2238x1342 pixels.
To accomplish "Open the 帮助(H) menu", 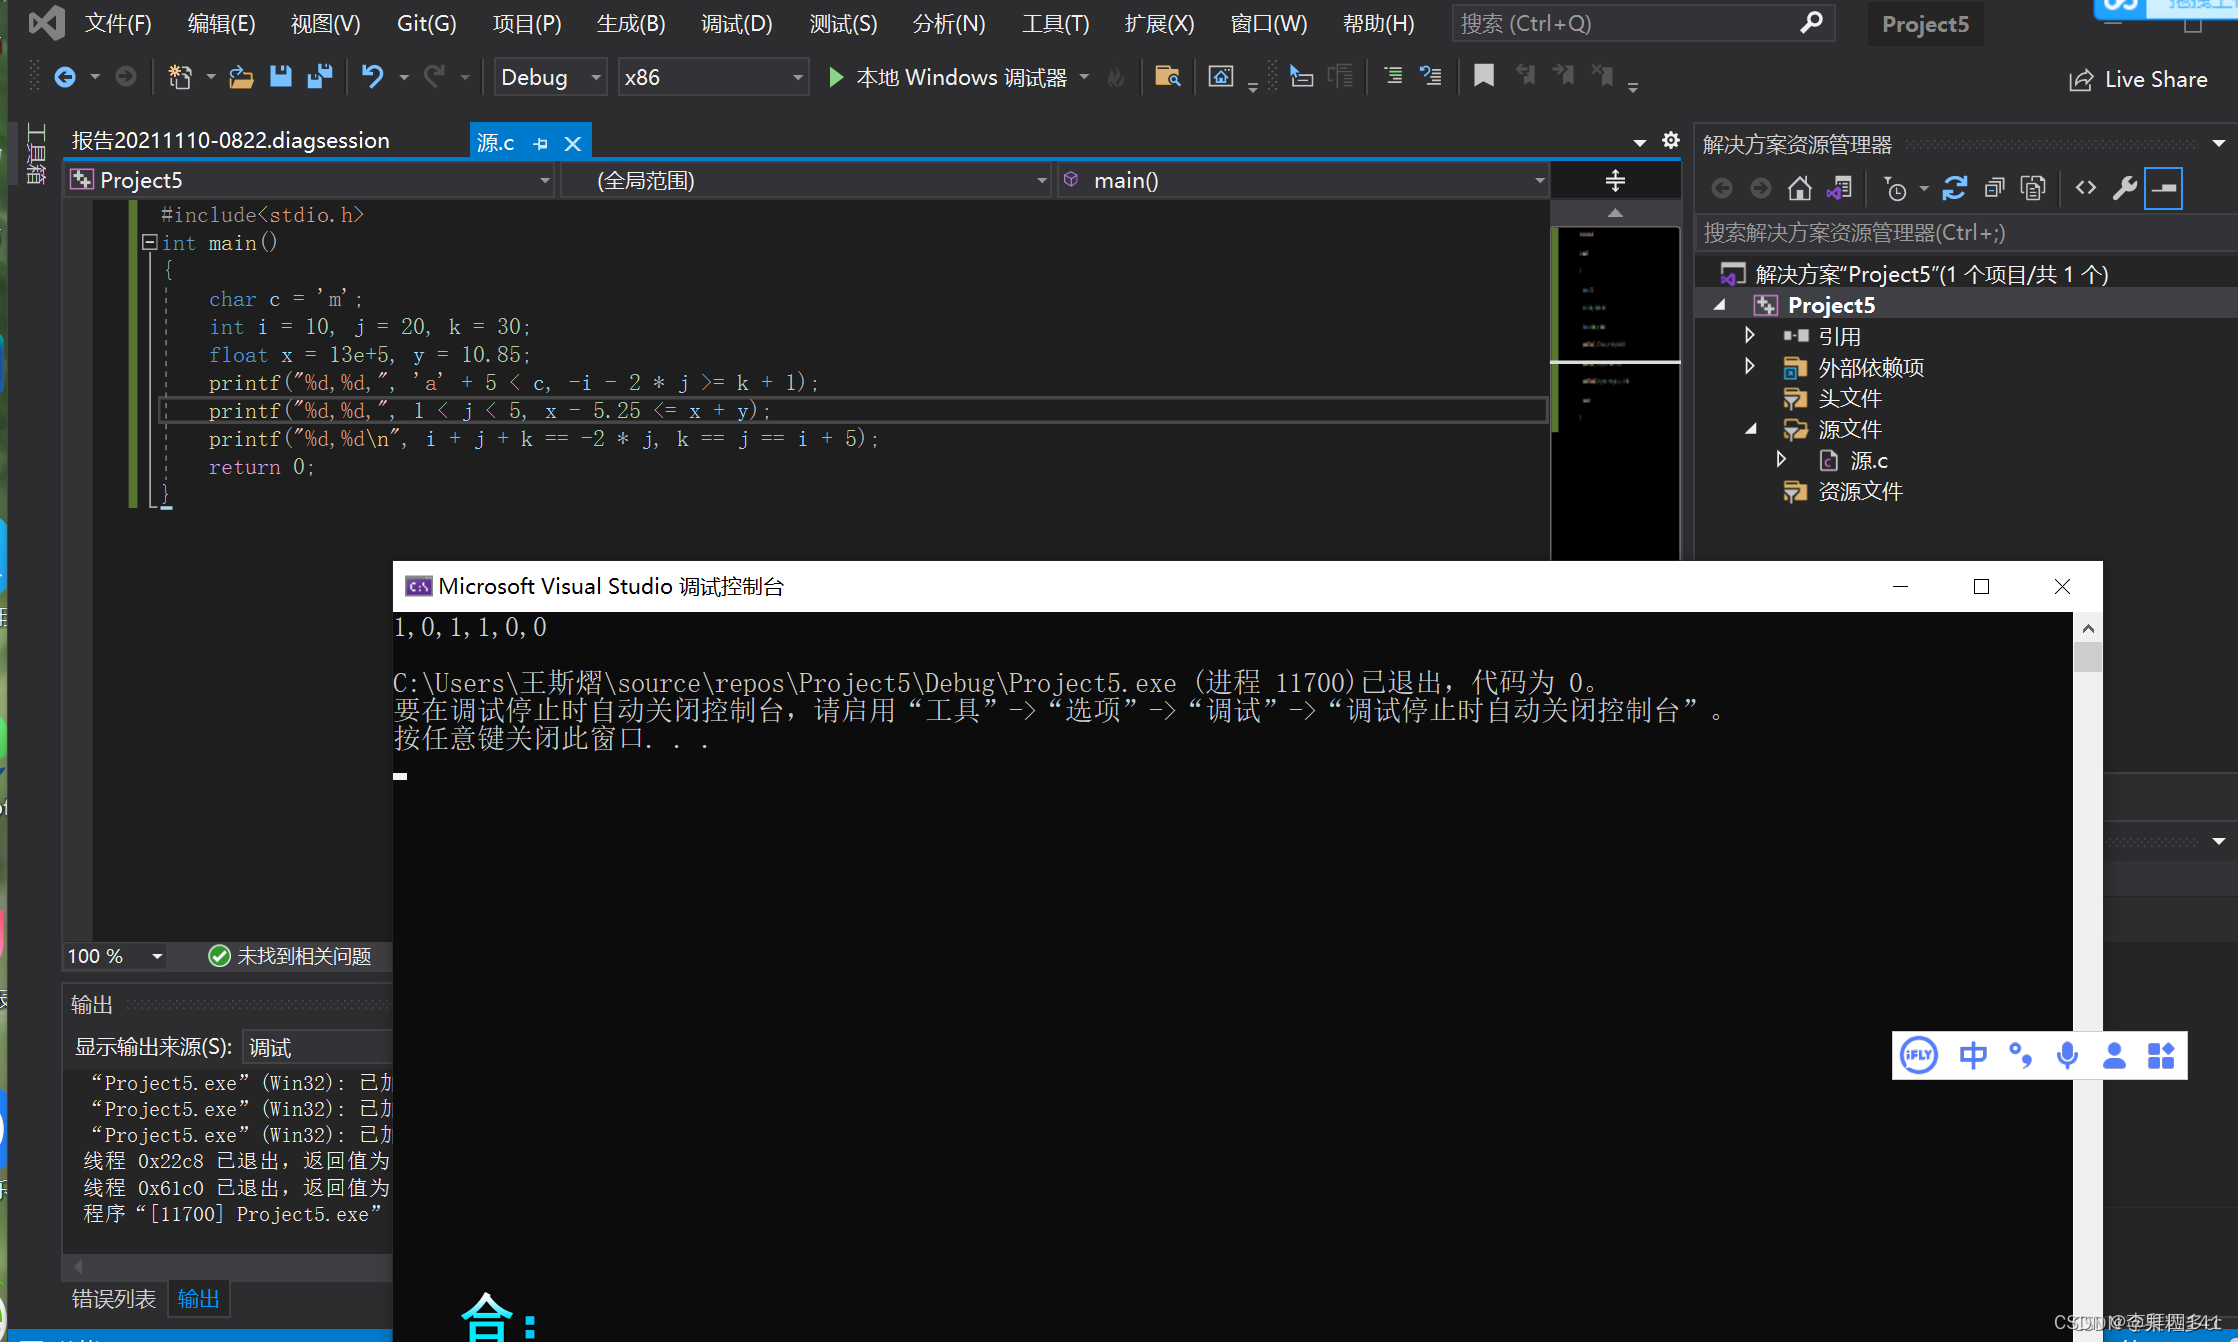I will pyautogui.click(x=1378, y=23).
